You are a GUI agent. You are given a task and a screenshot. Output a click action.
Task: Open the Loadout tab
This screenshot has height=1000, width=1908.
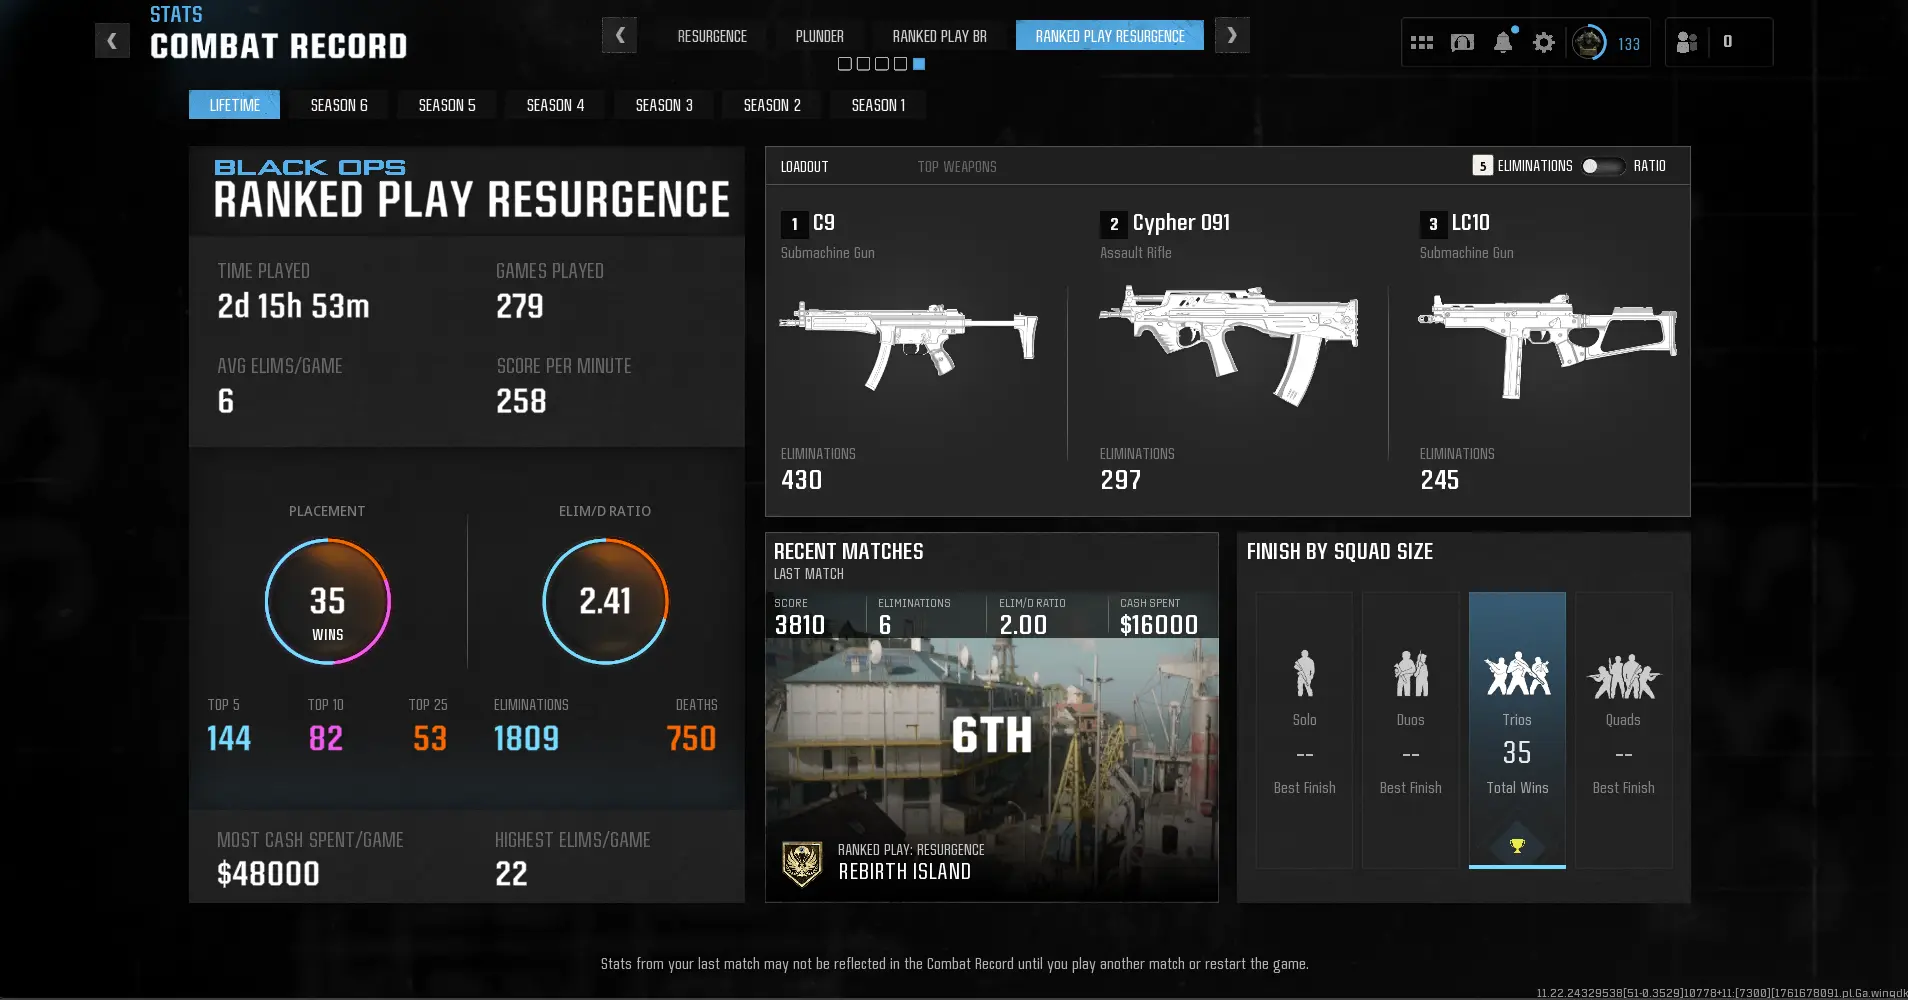pyautogui.click(x=804, y=167)
